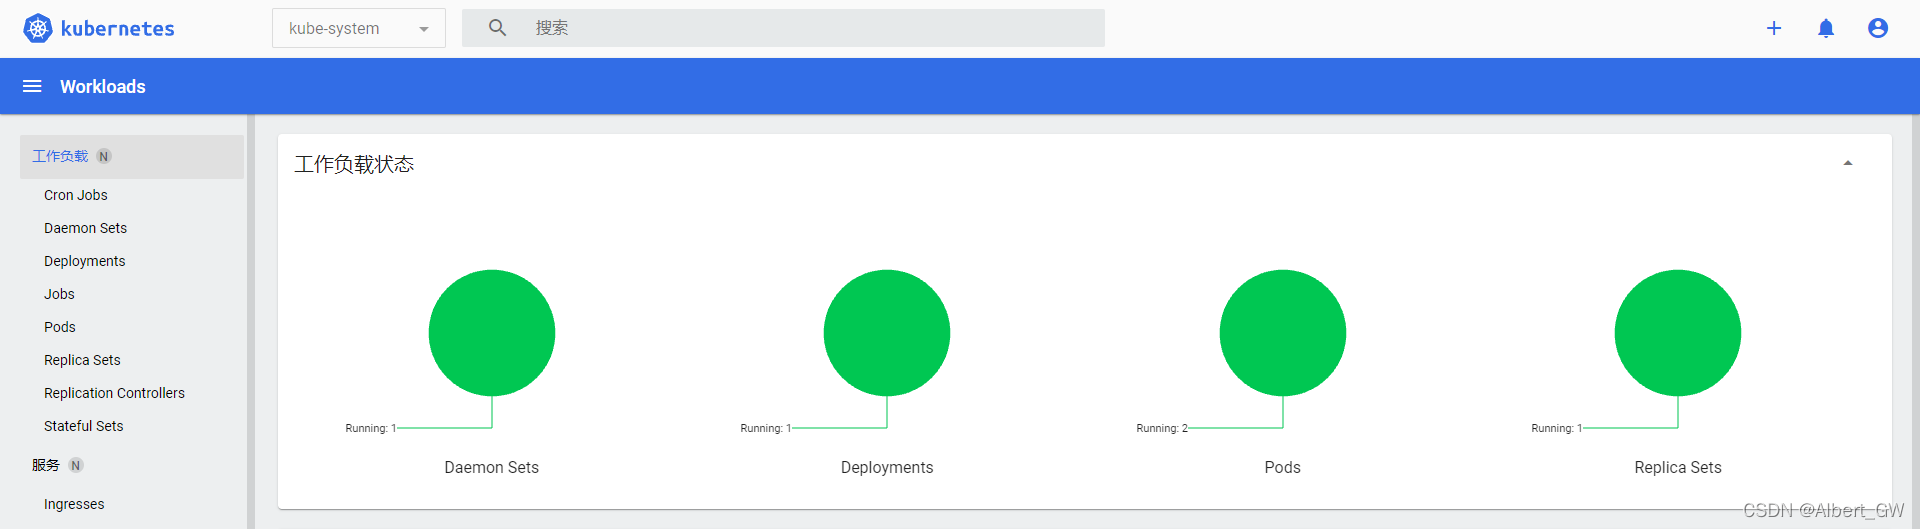Select the 服务 sidebar section
Screen dimensions: 1920x529
click(x=46, y=465)
